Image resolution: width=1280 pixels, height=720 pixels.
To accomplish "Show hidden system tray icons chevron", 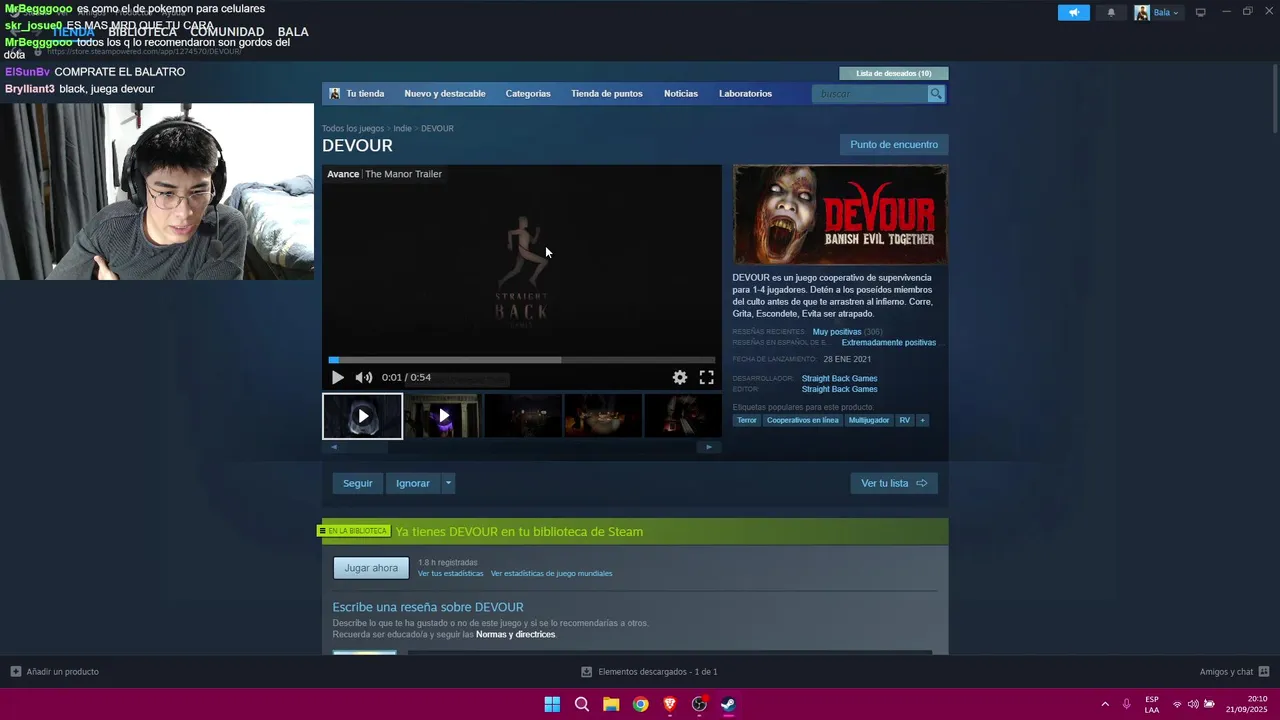I will tap(1105, 704).
